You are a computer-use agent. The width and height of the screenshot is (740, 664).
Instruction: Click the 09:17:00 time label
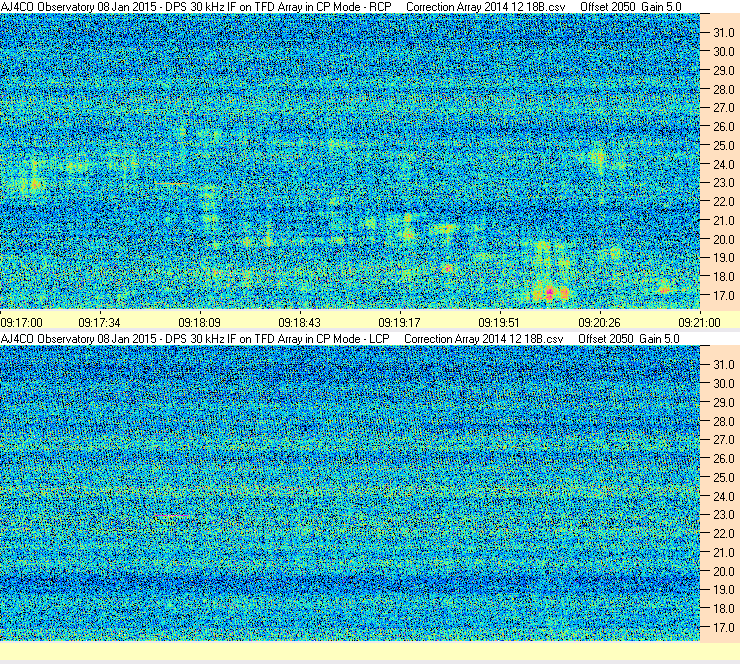pyautogui.click(x=22, y=323)
